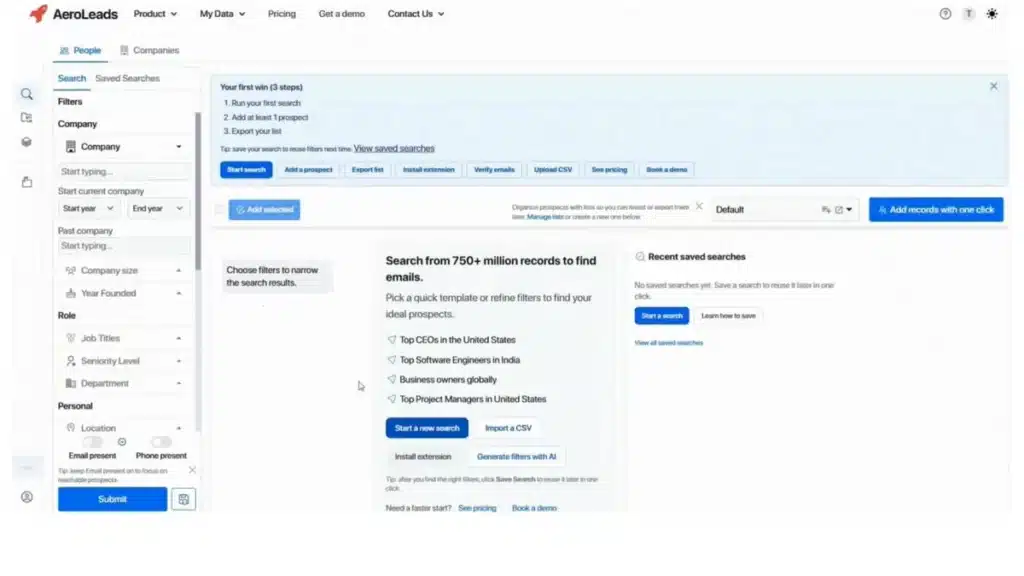Expand the Location filter
This screenshot has width=1024, height=576.
point(179,428)
